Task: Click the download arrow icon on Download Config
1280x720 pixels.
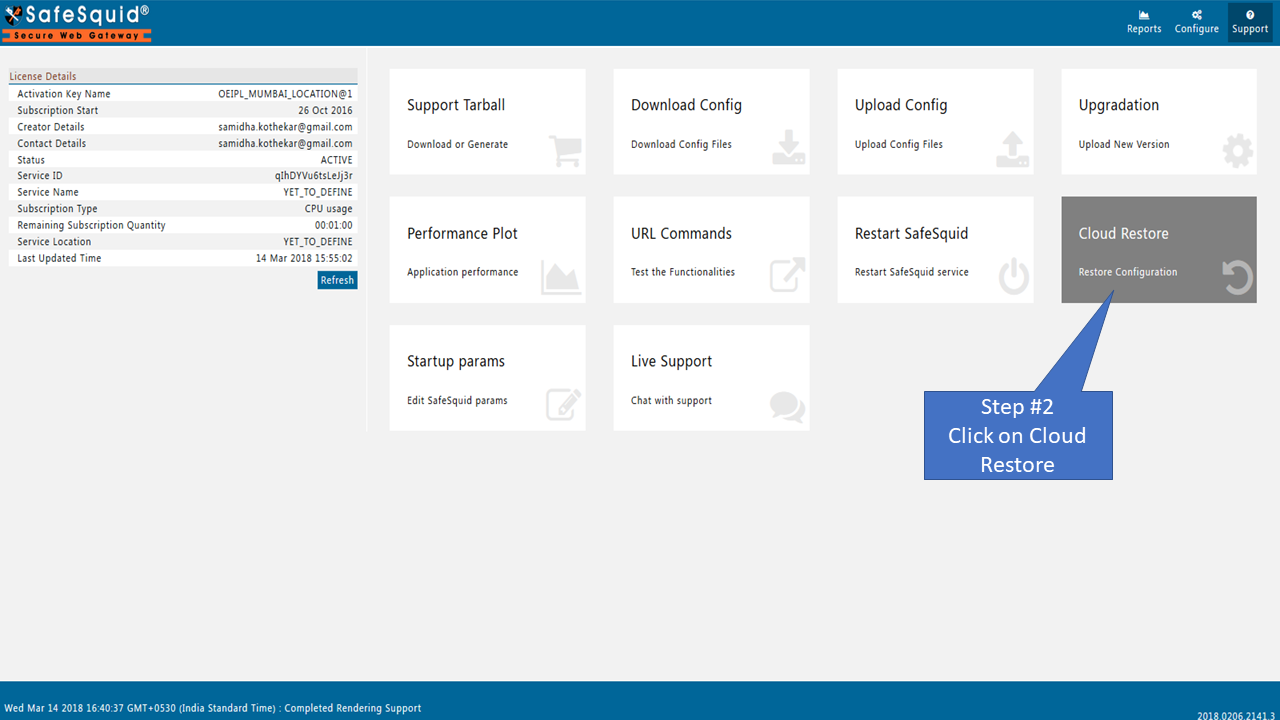Action: point(789,148)
